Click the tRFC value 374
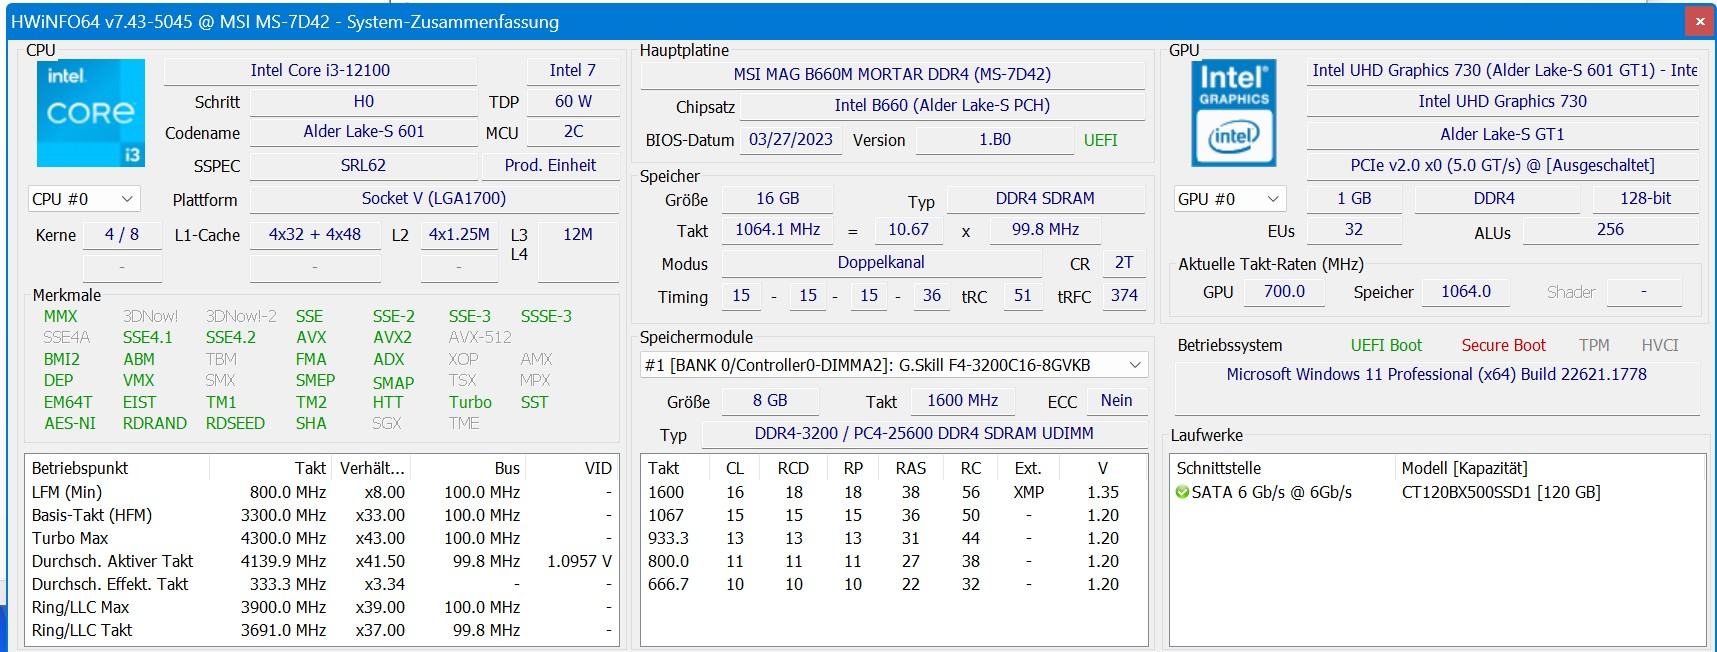This screenshot has height=652, width=1717. (x=1124, y=296)
